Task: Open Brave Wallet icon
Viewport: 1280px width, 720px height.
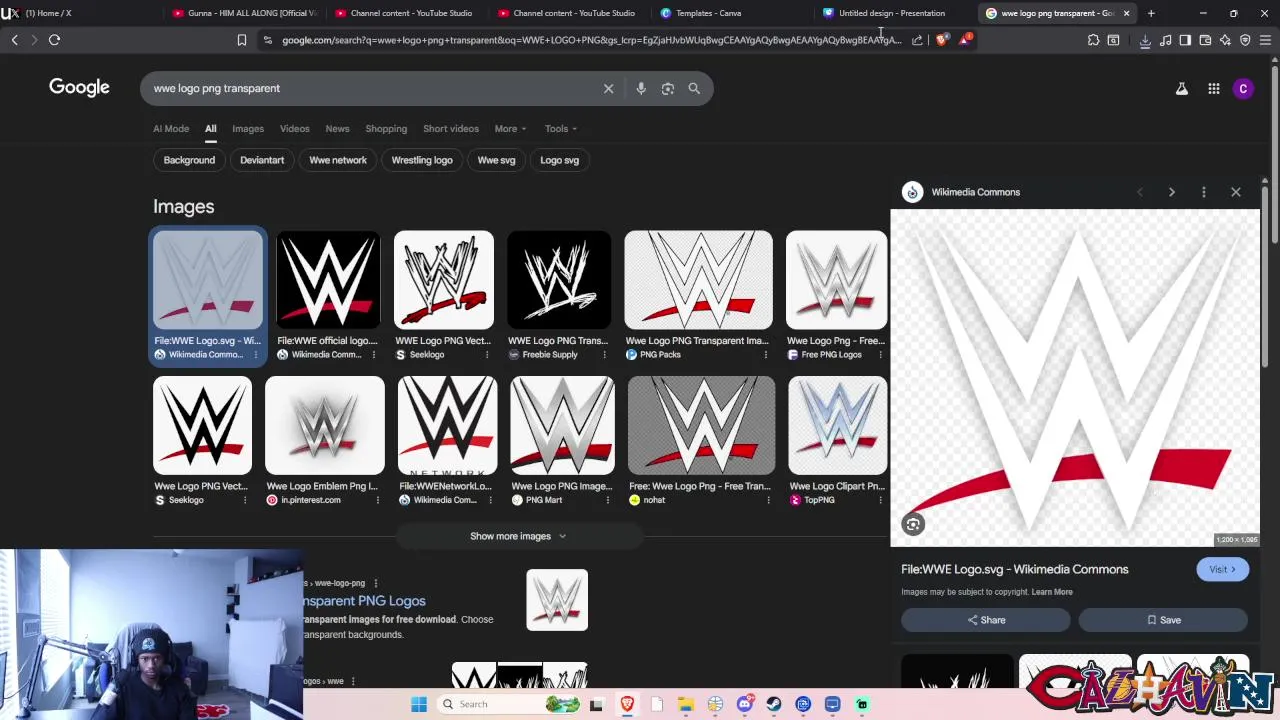Action: pos(1205,40)
